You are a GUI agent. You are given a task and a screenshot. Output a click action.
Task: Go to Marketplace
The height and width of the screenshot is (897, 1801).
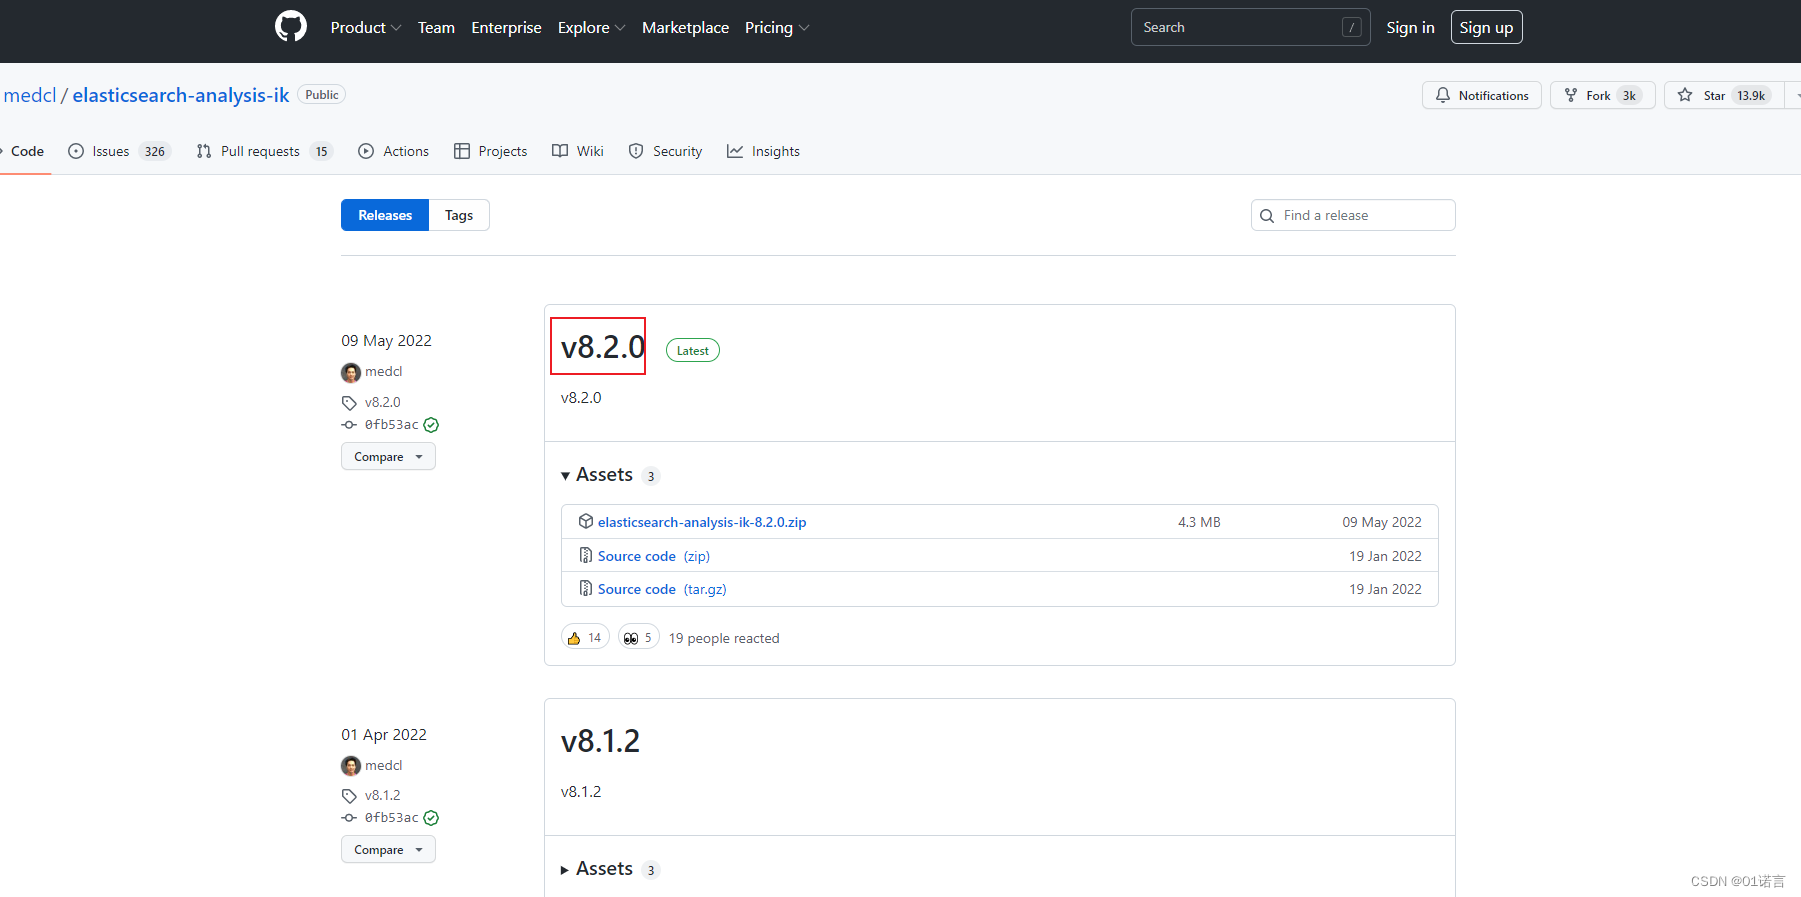(685, 28)
